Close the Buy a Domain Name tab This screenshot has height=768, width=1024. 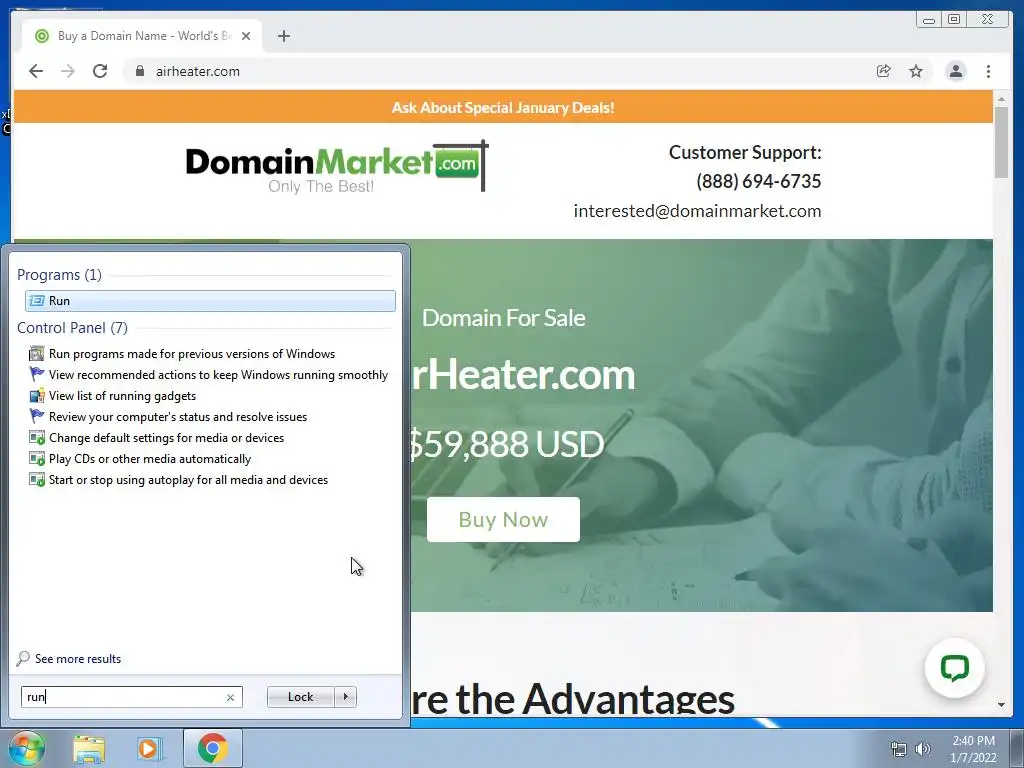(246, 36)
